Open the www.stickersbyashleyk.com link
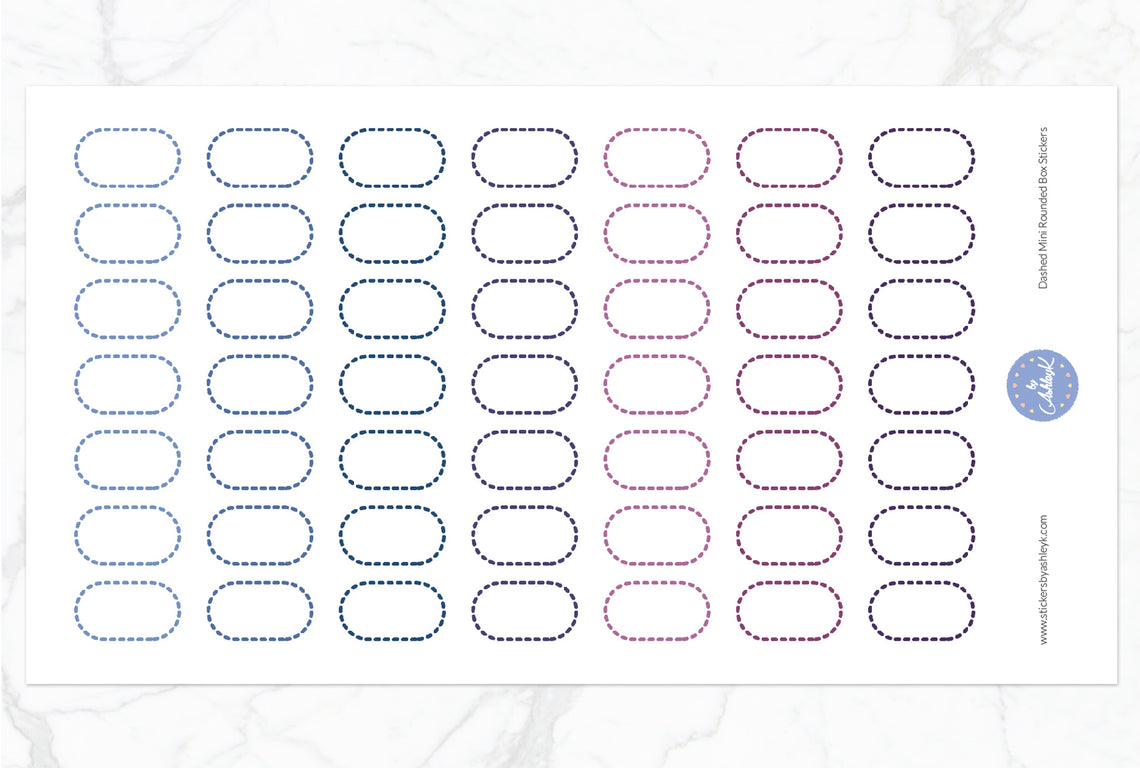1140x768 pixels. [1044, 579]
